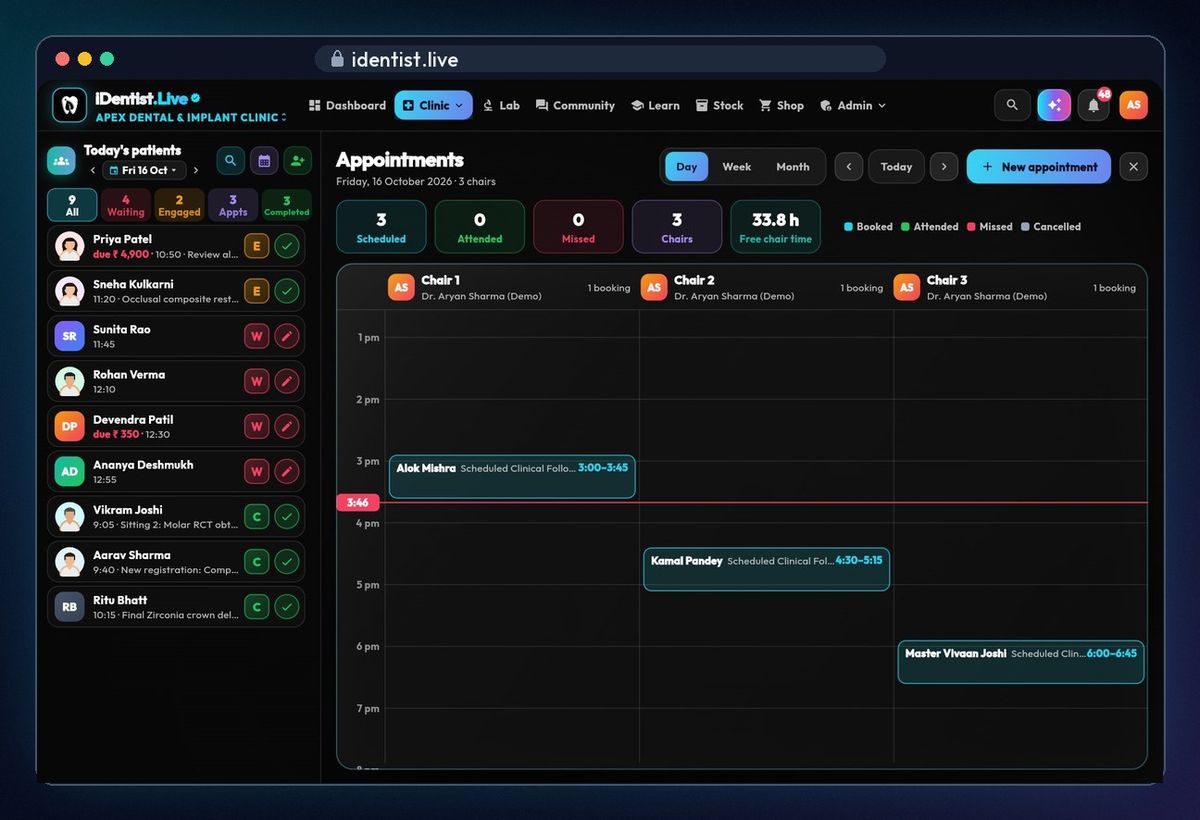Image resolution: width=1200 pixels, height=820 pixels.
Task: Click Ritu Bhatt's C status badge
Action: pos(256,607)
